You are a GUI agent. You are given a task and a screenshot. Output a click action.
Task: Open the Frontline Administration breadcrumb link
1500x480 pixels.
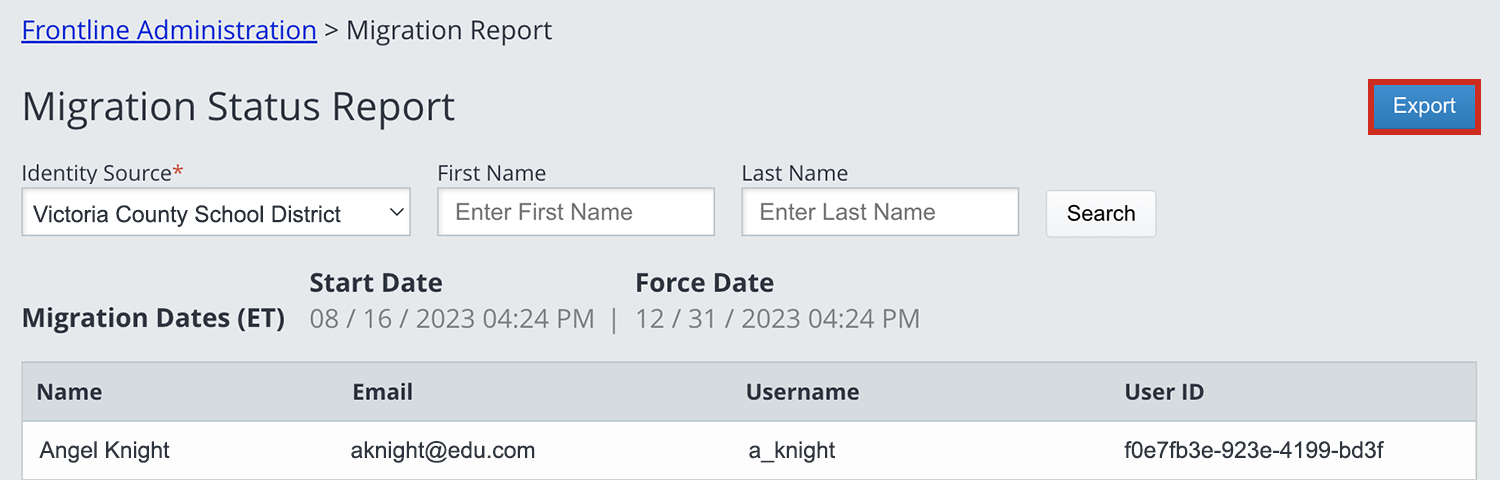pos(169,30)
